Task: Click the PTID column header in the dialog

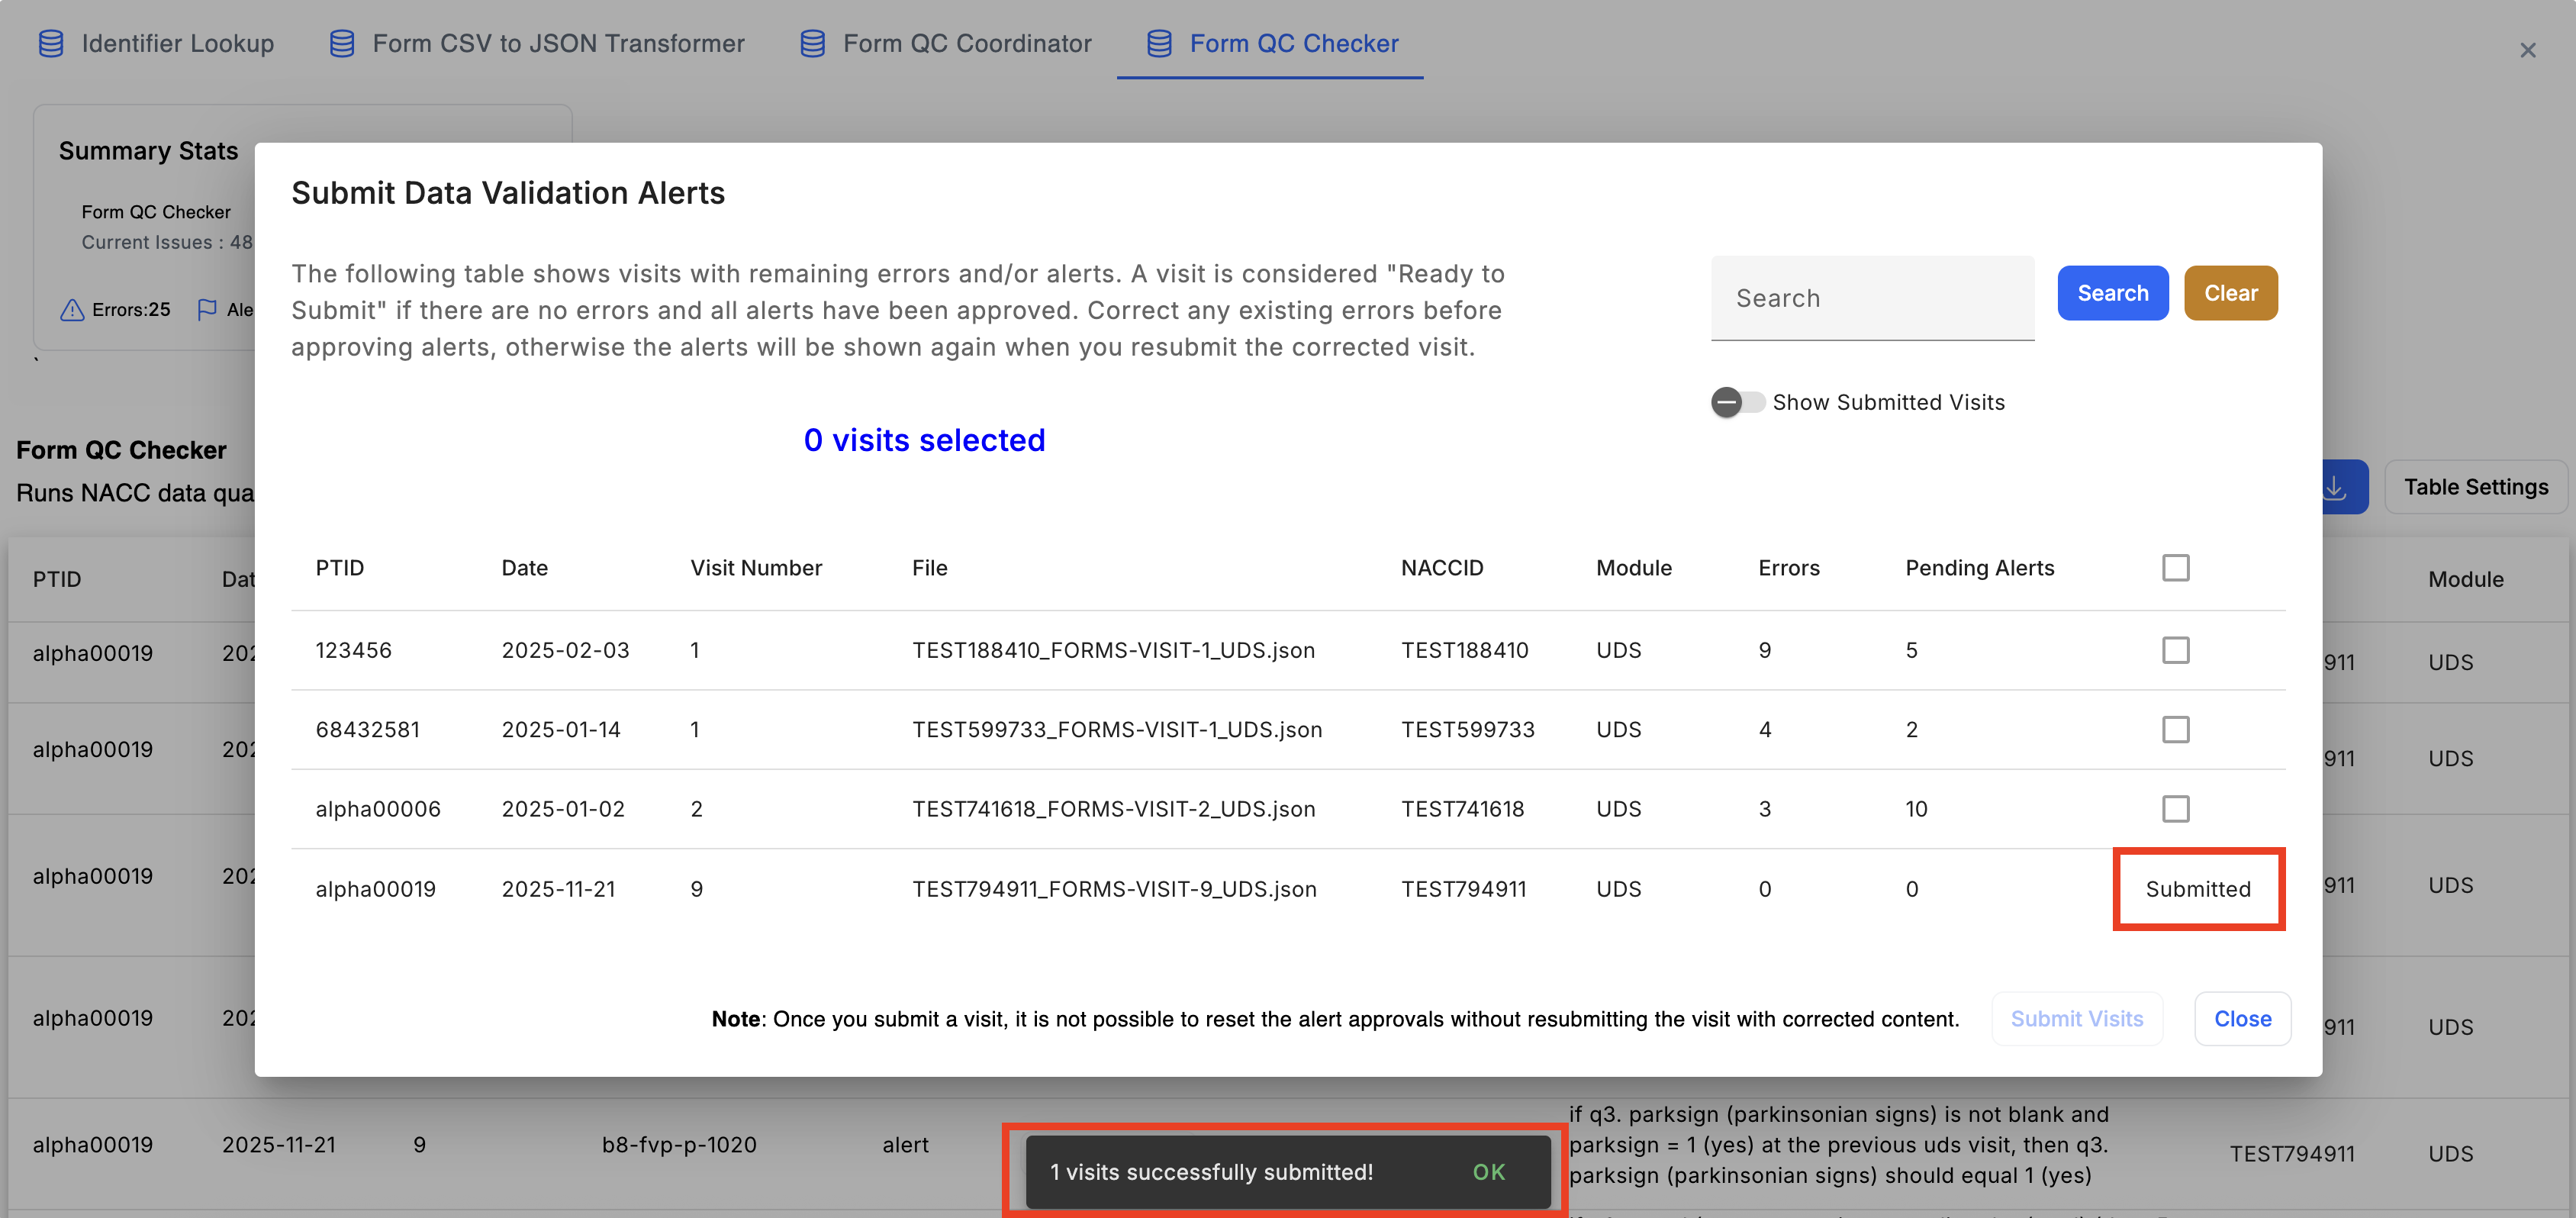Action: [x=340, y=568]
